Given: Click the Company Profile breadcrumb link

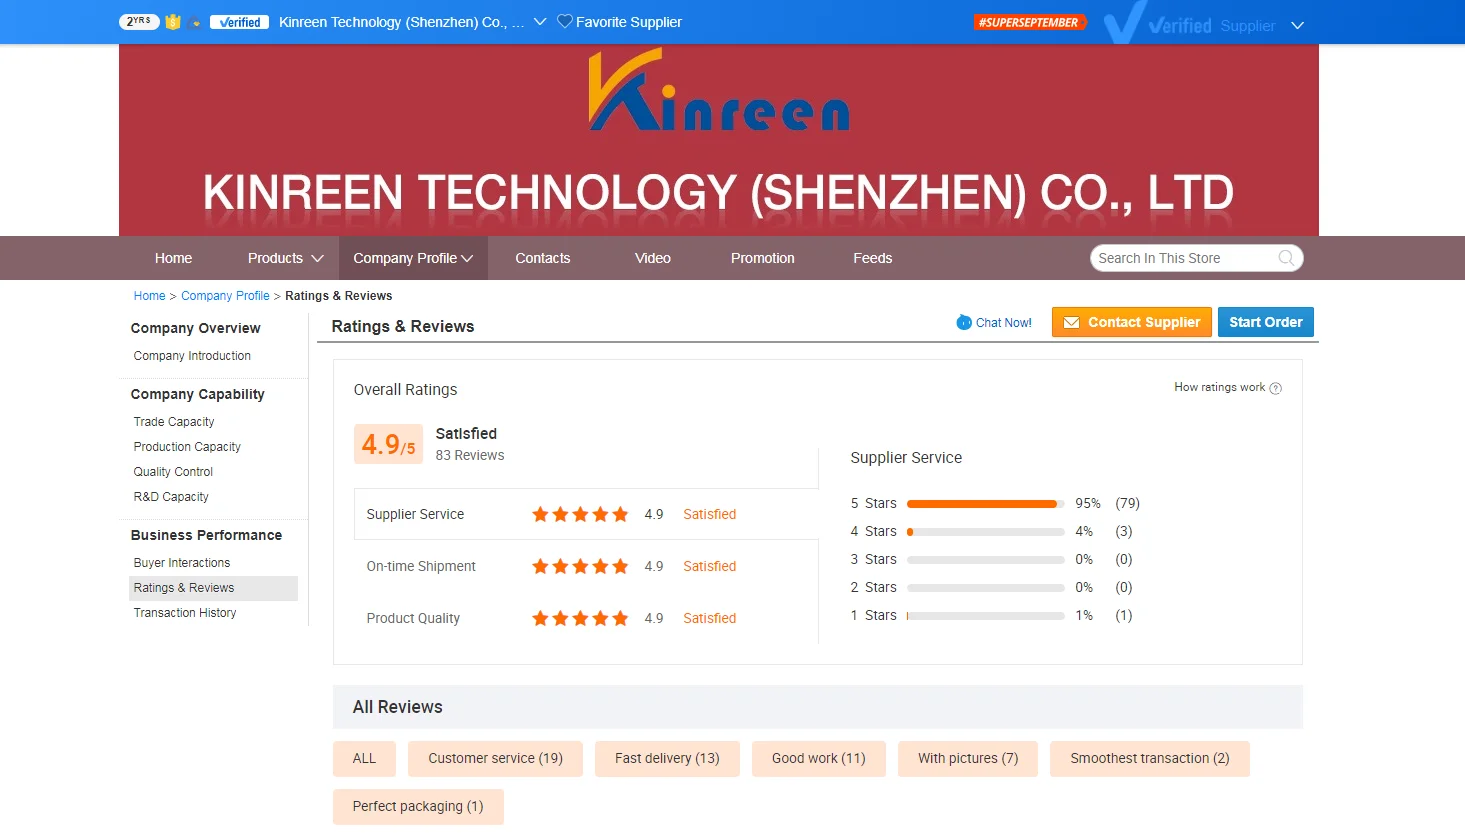Looking at the screenshot, I should 225,296.
